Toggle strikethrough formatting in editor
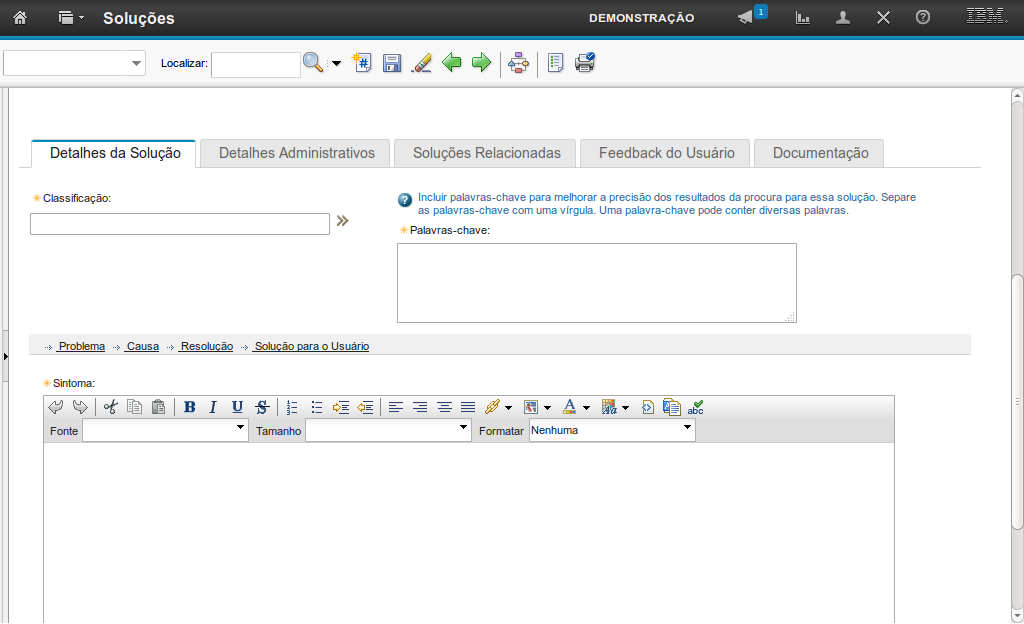This screenshot has height=624, width=1024. tap(261, 407)
